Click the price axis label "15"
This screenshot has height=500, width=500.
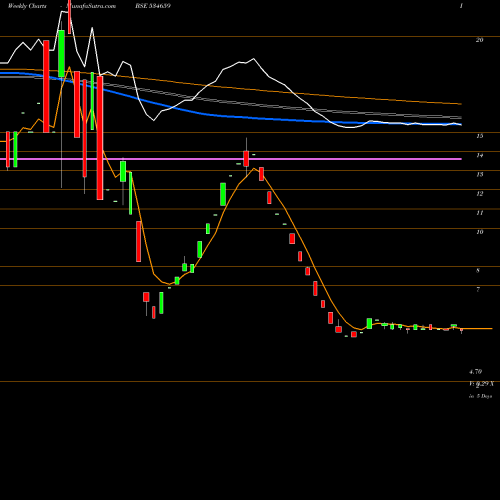[x=479, y=136]
